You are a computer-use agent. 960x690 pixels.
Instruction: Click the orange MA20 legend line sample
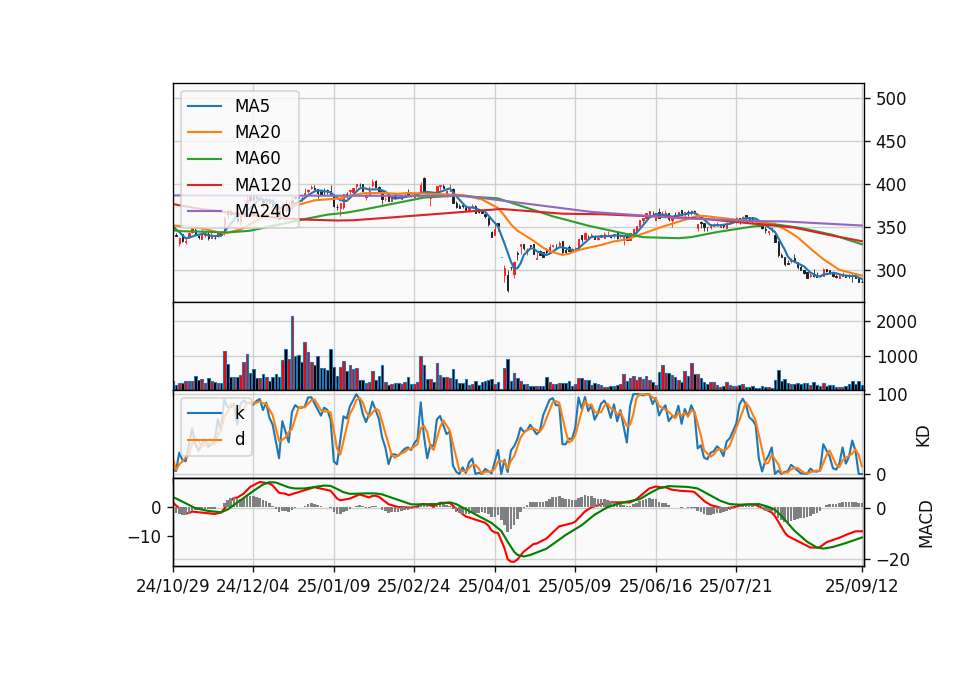point(204,132)
